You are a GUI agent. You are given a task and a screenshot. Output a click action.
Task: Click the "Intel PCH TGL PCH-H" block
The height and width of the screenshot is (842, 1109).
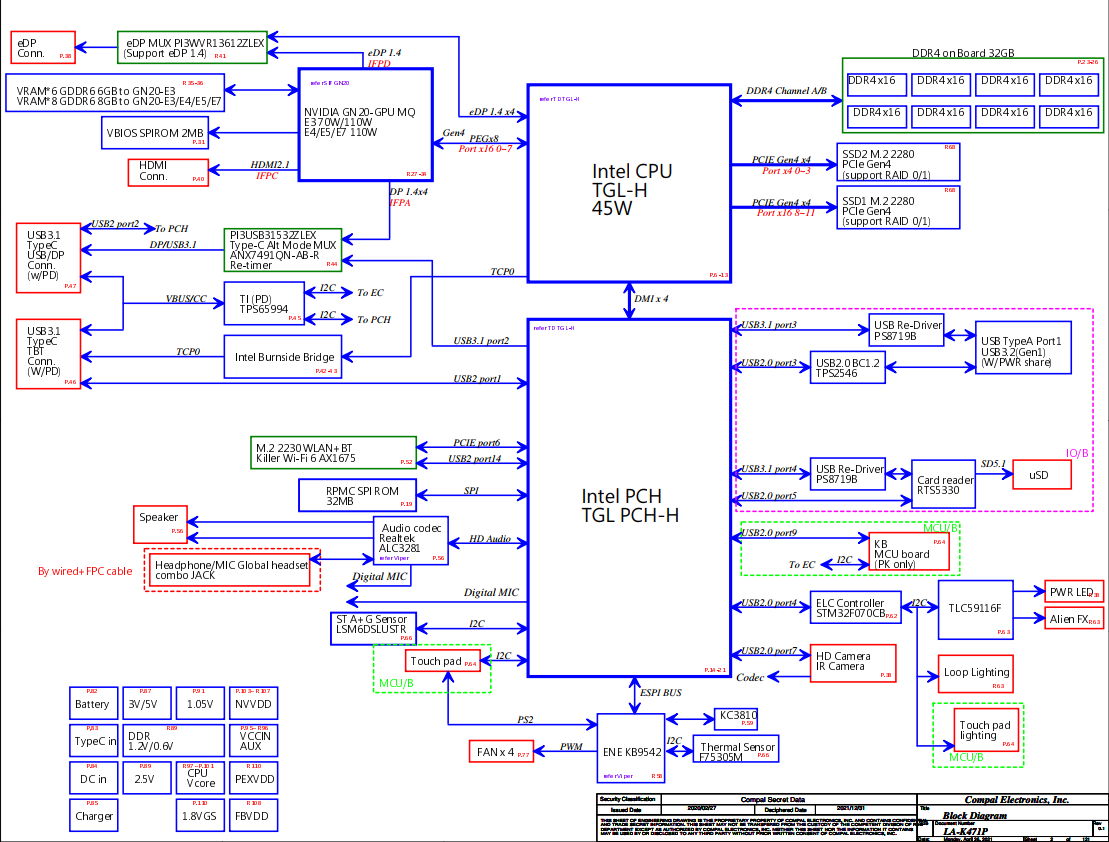[629, 498]
